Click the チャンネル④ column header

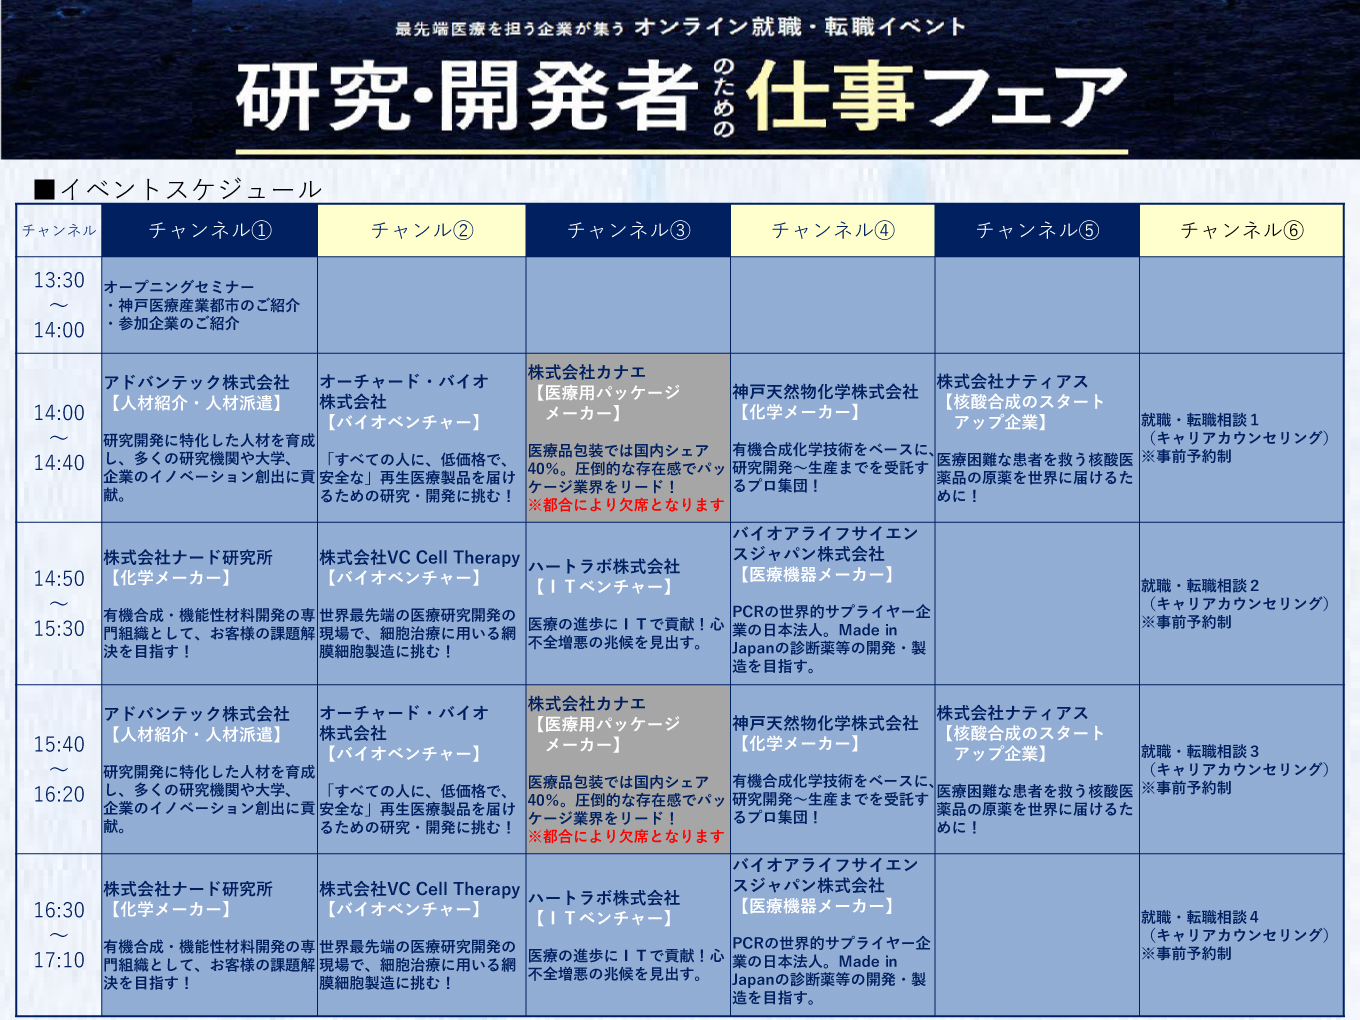(x=832, y=230)
